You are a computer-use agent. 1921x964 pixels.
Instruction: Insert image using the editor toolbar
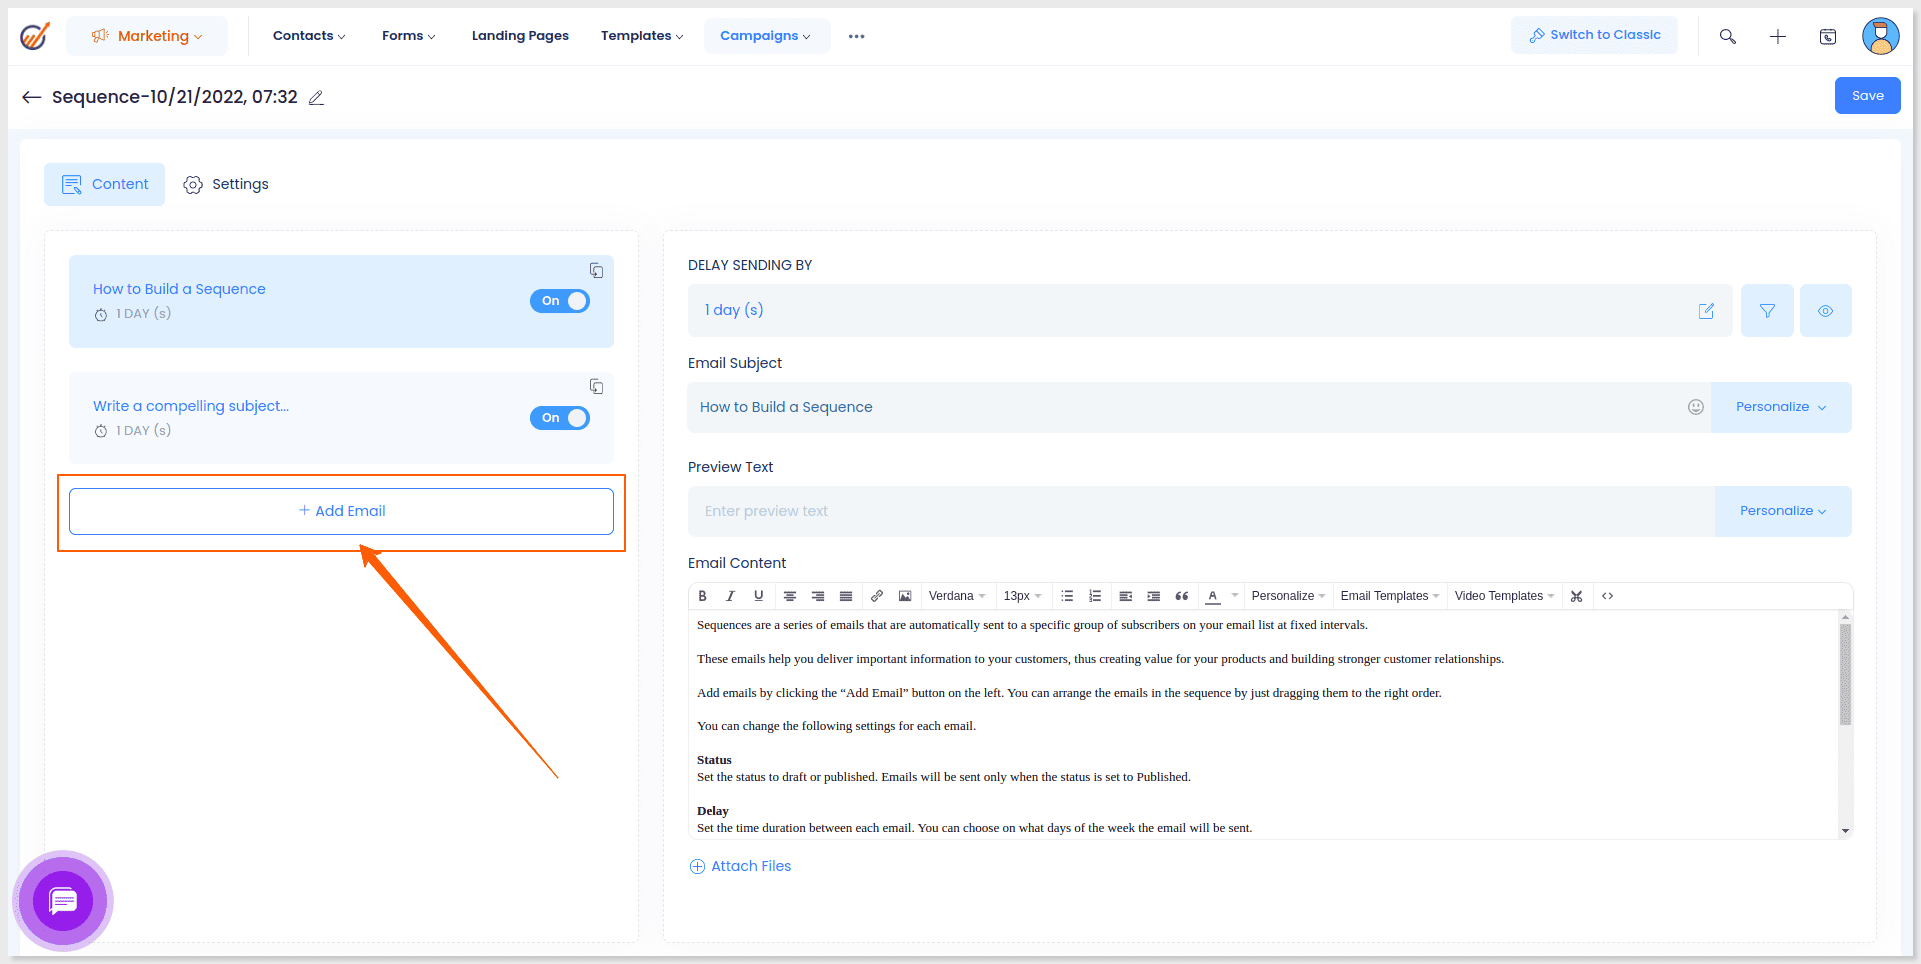coord(905,596)
